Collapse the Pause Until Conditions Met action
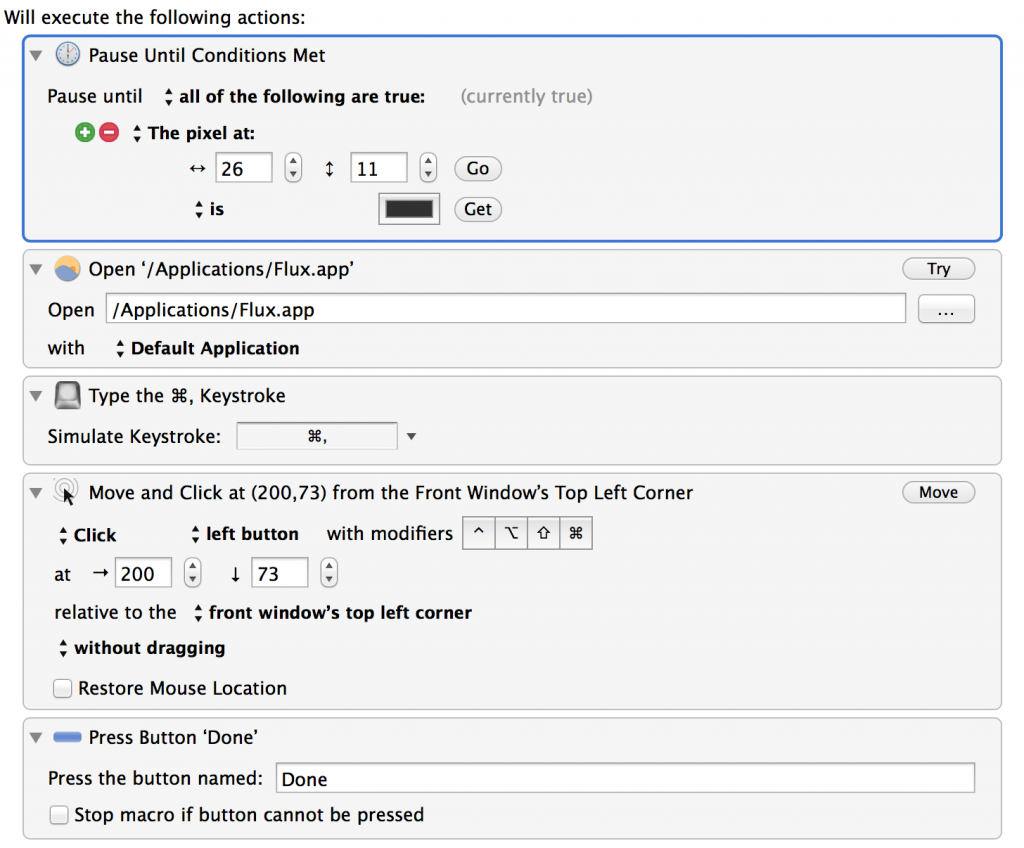The image size is (1024, 848). (37, 56)
